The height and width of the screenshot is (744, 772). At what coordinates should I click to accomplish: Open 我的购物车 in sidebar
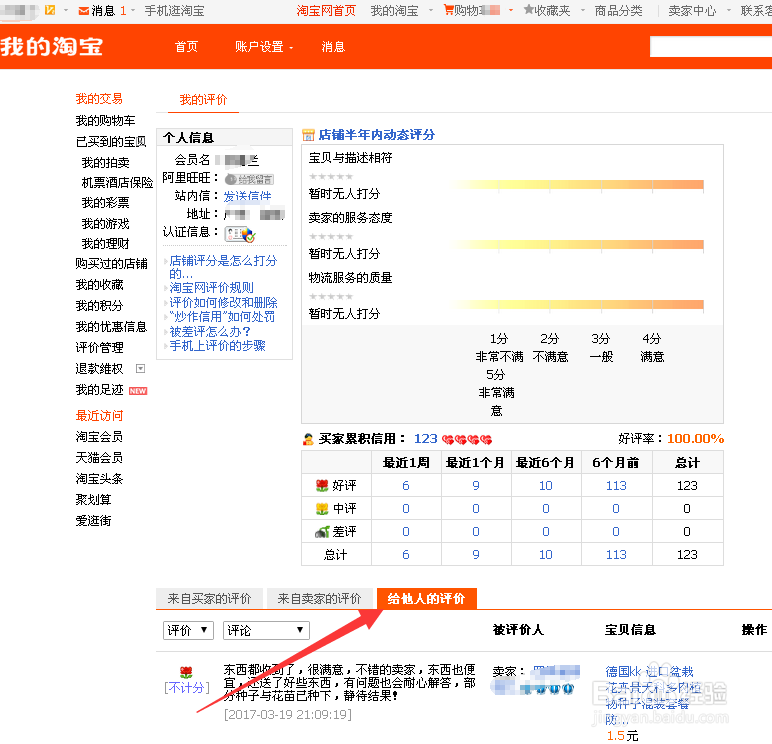point(105,121)
